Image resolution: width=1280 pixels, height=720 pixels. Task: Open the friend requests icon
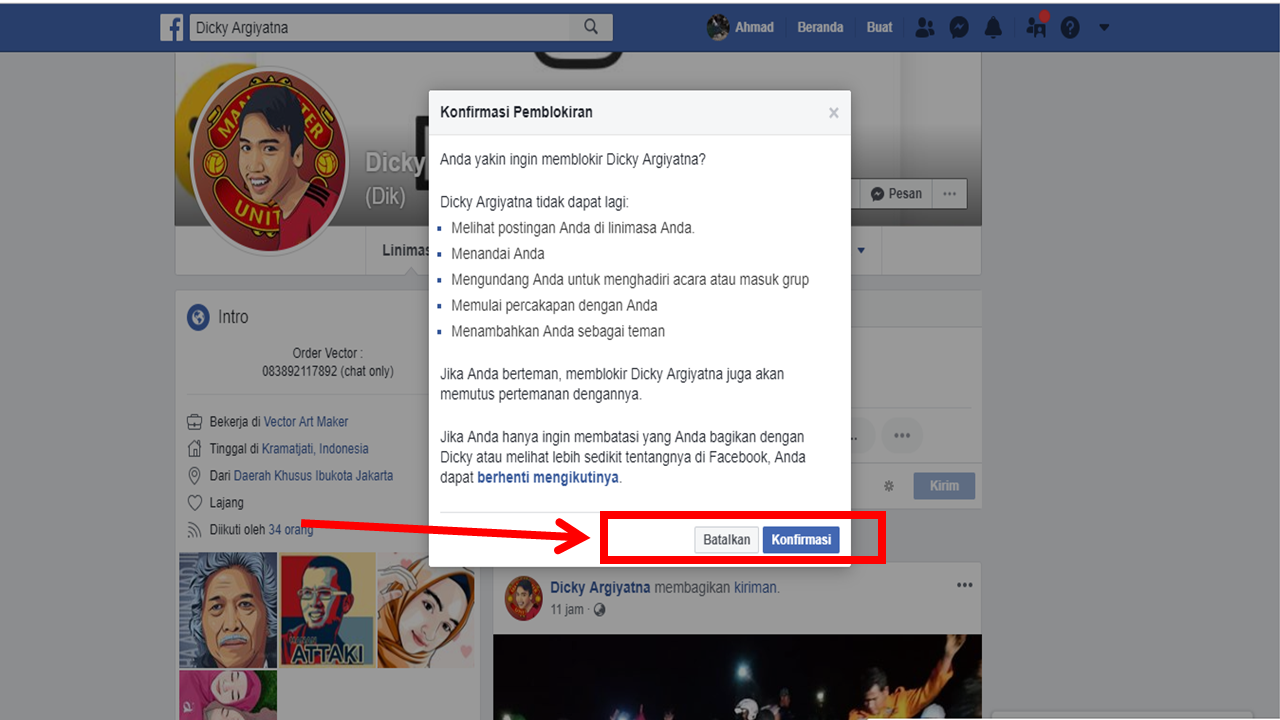point(924,27)
